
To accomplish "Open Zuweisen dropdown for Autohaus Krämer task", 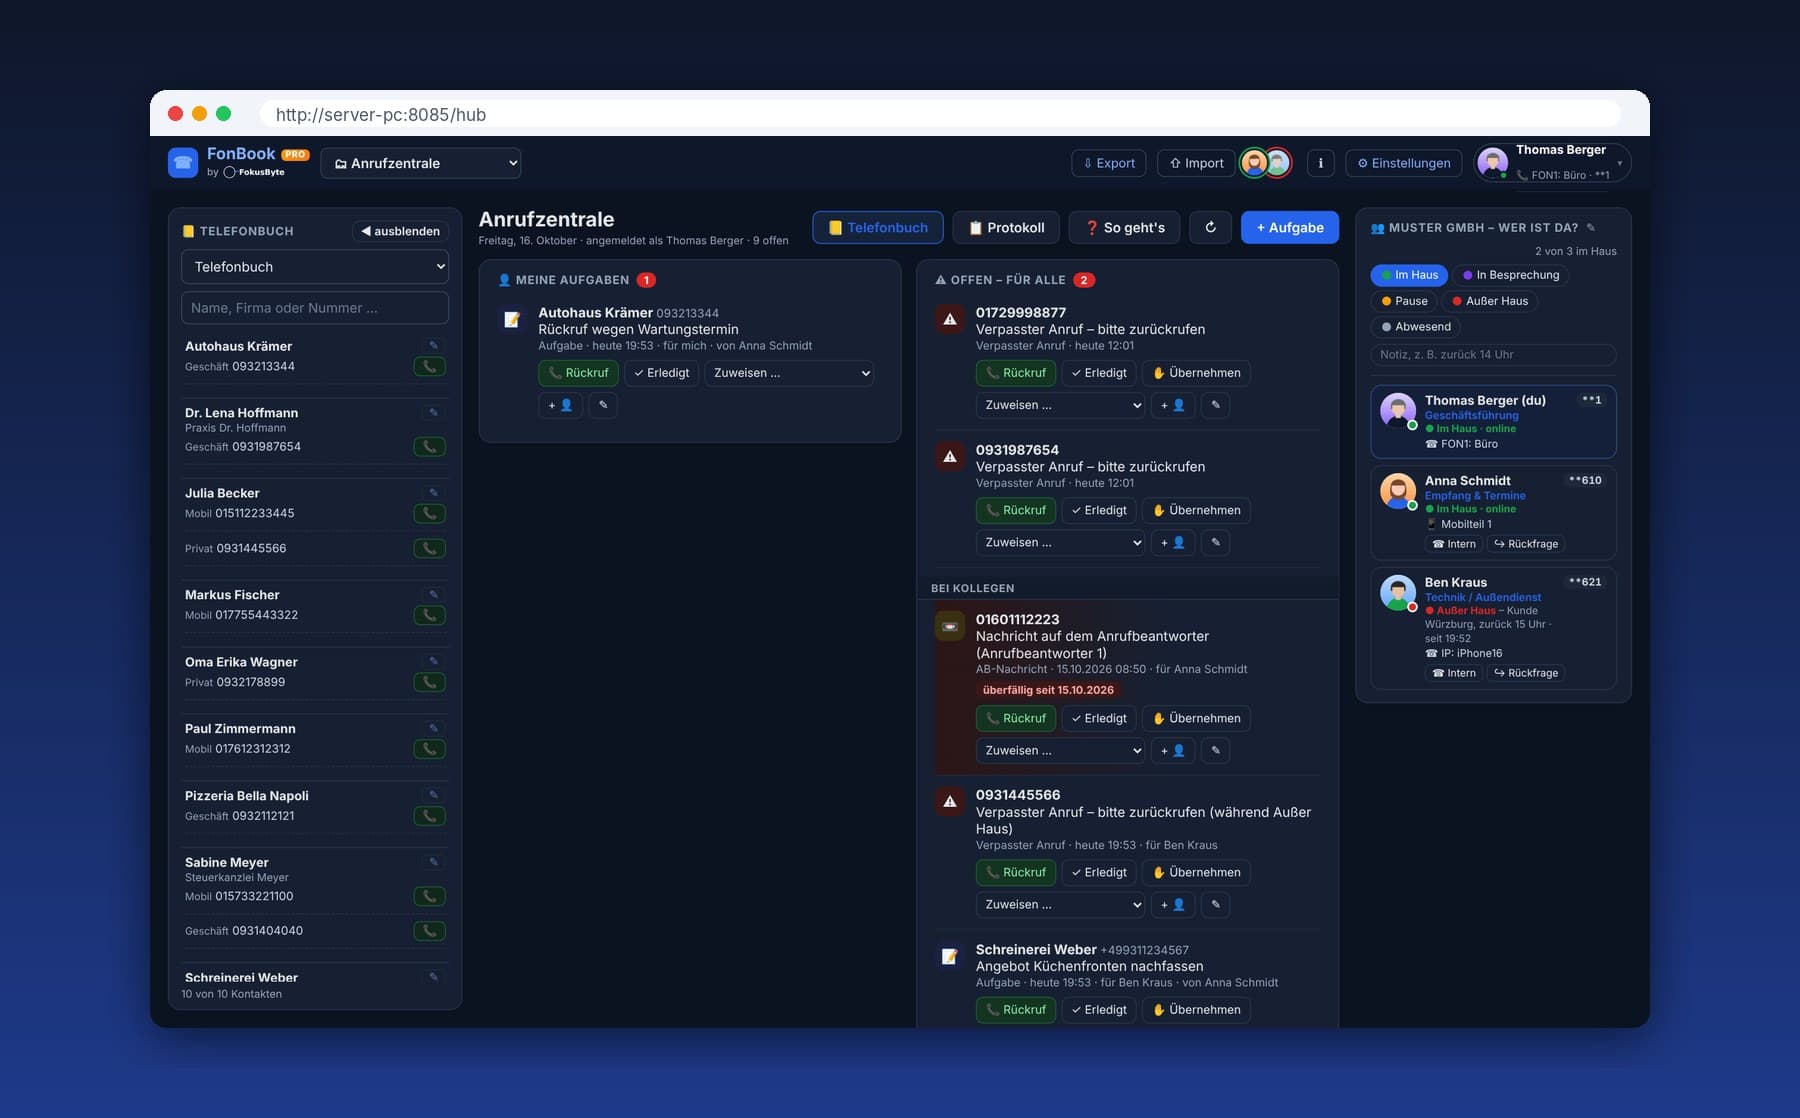I will [789, 373].
